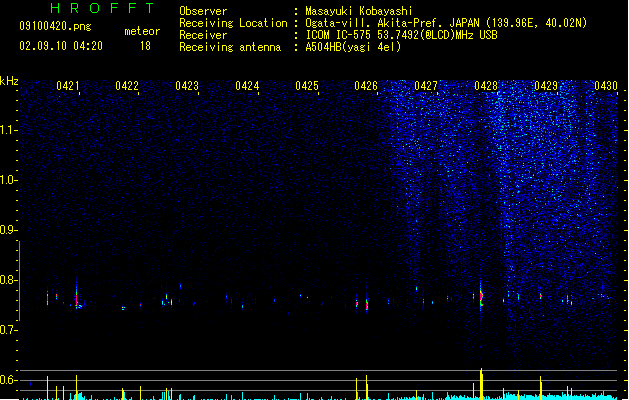Click the tallest yellow intensity spike below 0428
The height and width of the screenshot is (400, 629).
coord(481,384)
